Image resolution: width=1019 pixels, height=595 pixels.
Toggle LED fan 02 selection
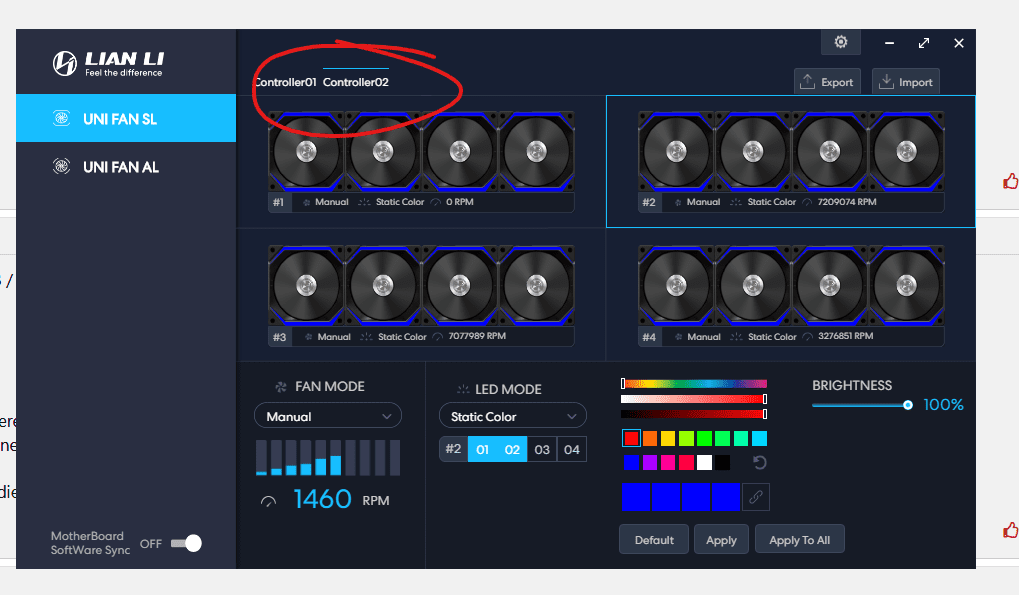coord(512,449)
